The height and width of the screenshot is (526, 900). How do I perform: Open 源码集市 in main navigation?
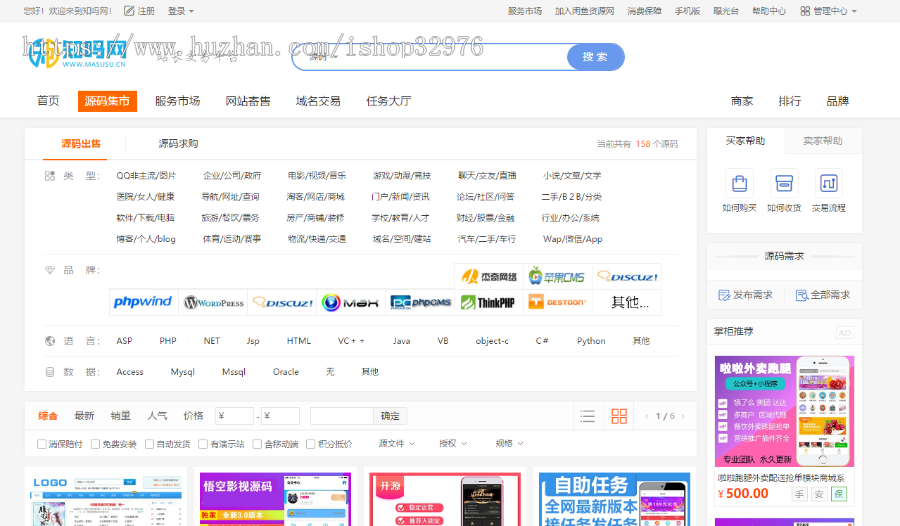107,101
